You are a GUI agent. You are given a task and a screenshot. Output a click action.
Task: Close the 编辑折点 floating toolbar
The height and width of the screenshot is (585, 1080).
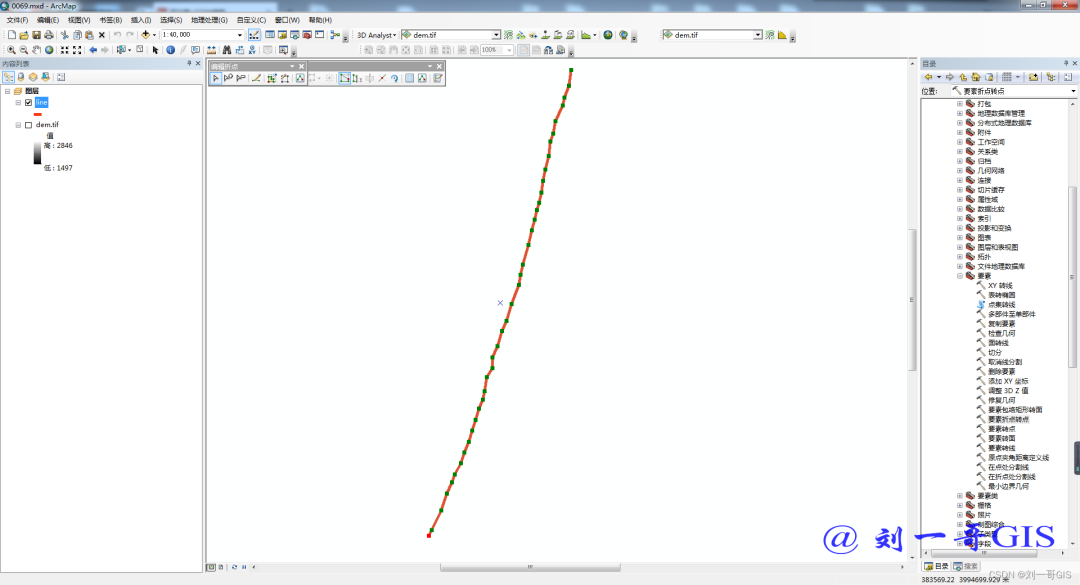point(301,66)
